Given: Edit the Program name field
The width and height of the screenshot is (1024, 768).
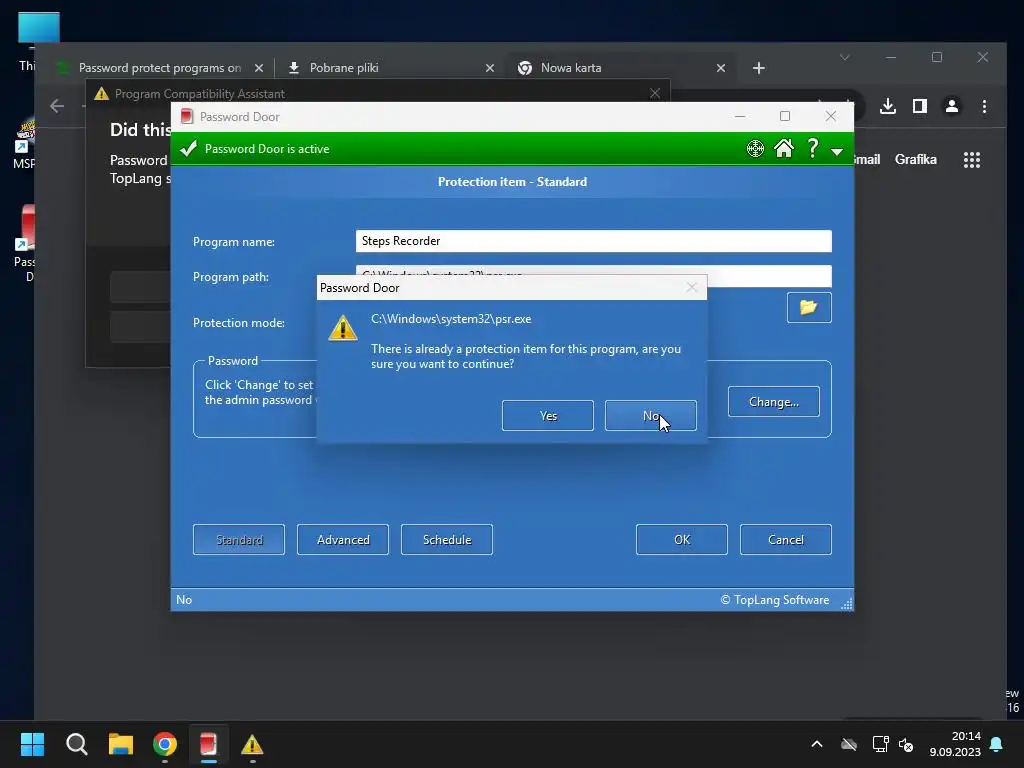Looking at the screenshot, I should 594,241.
